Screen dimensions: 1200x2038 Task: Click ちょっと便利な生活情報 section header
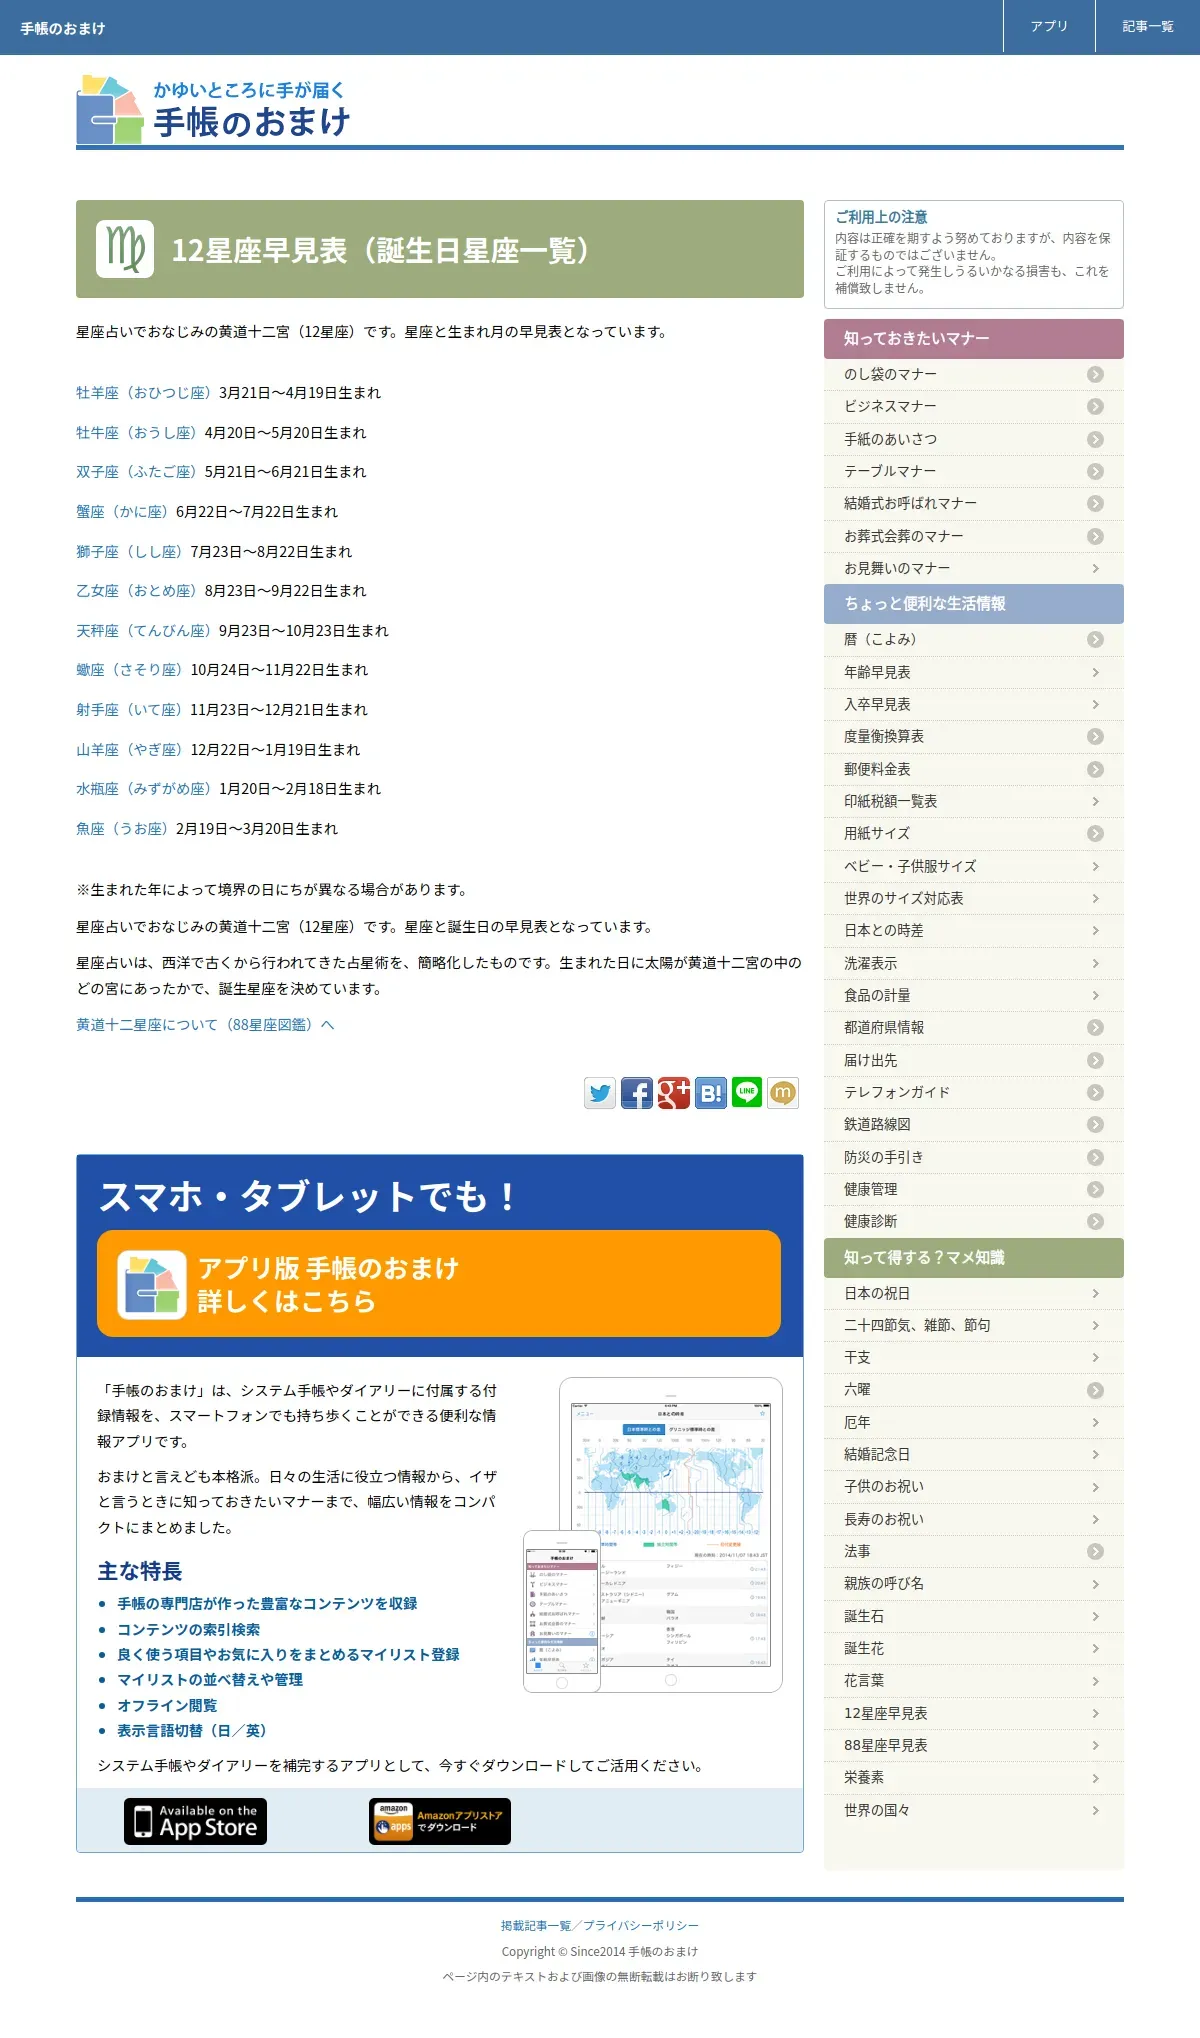coord(974,604)
